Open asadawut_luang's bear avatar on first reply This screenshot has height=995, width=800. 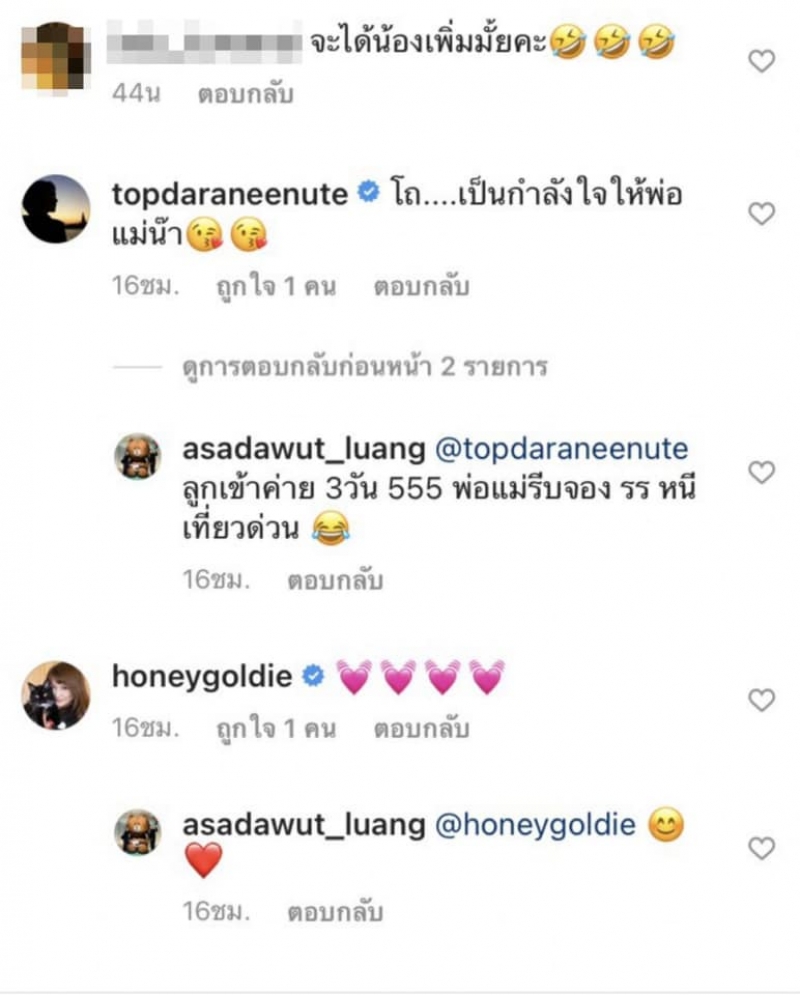137,456
